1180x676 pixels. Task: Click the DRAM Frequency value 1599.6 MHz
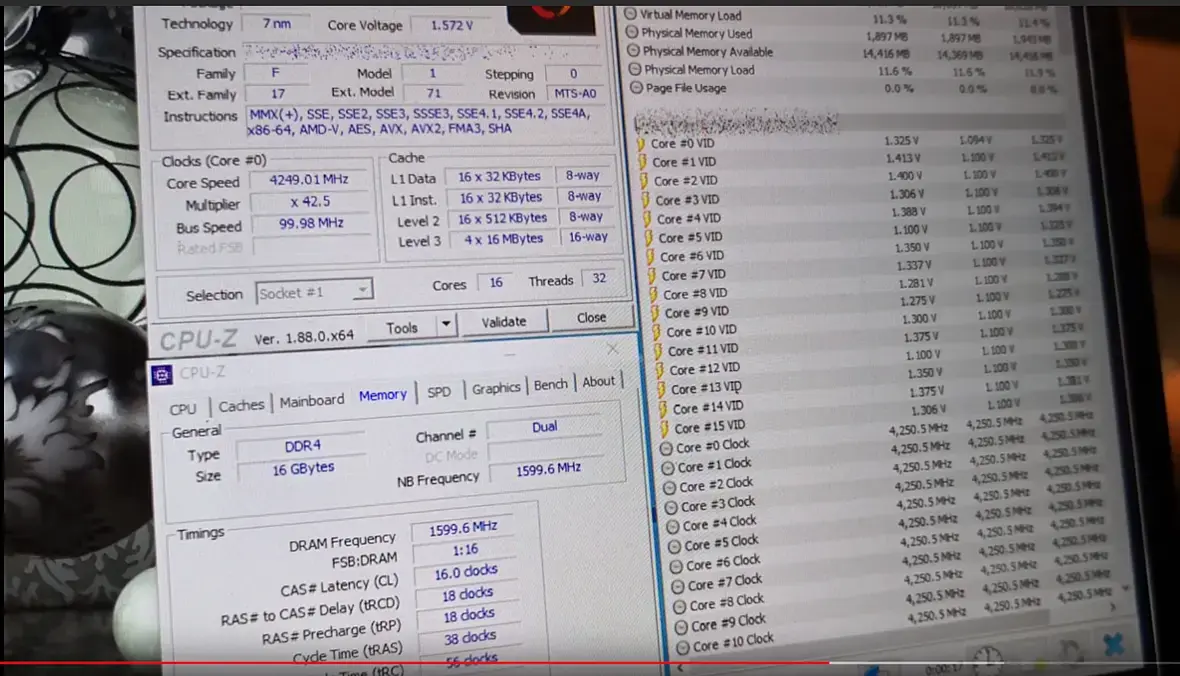click(x=463, y=529)
